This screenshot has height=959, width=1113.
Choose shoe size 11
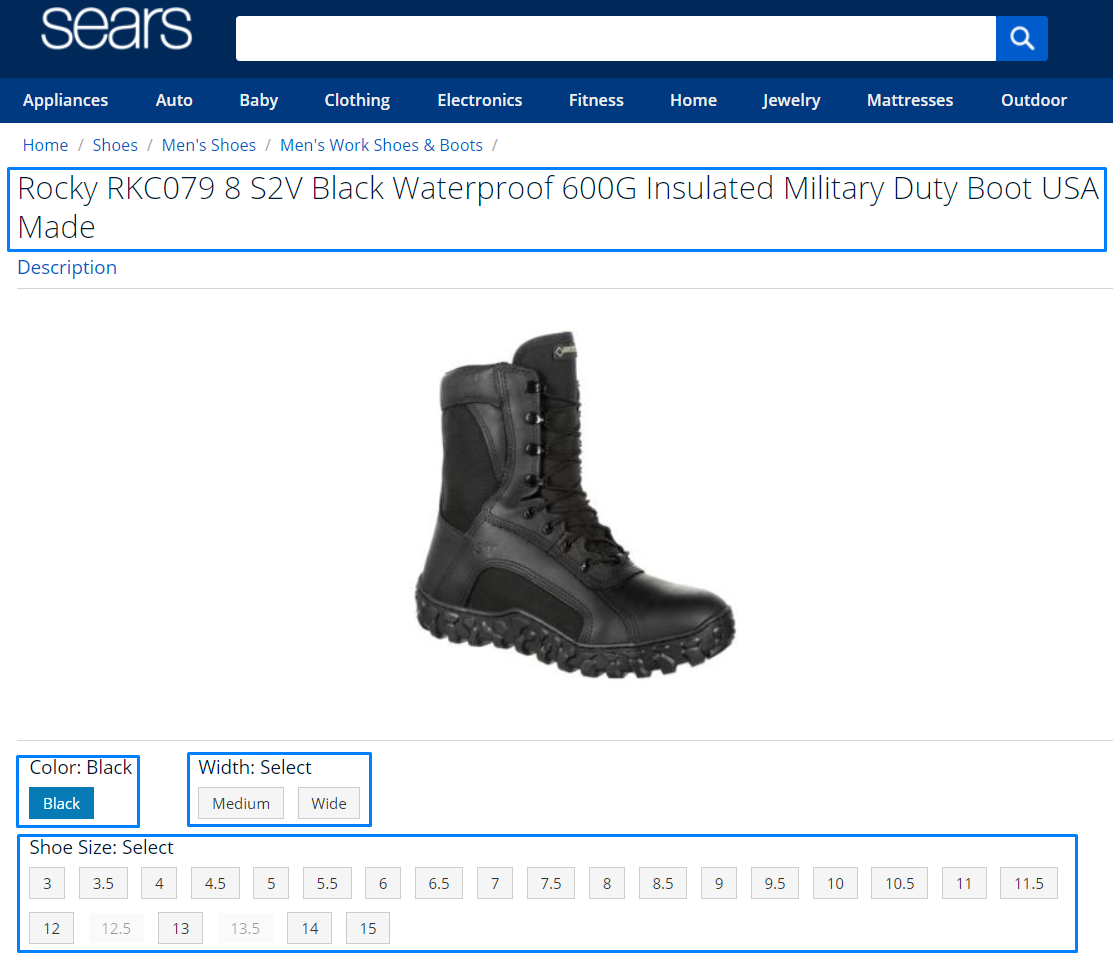[964, 884]
